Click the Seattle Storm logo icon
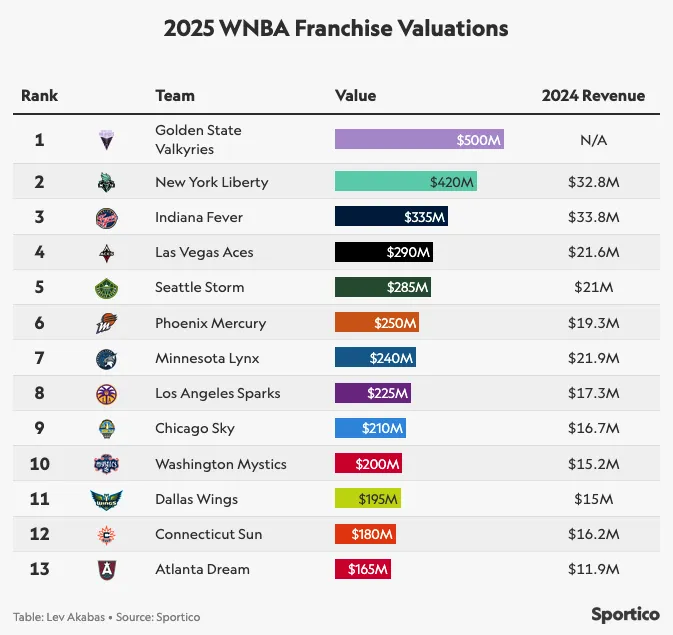The width and height of the screenshot is (673, 635). [106, 288]
